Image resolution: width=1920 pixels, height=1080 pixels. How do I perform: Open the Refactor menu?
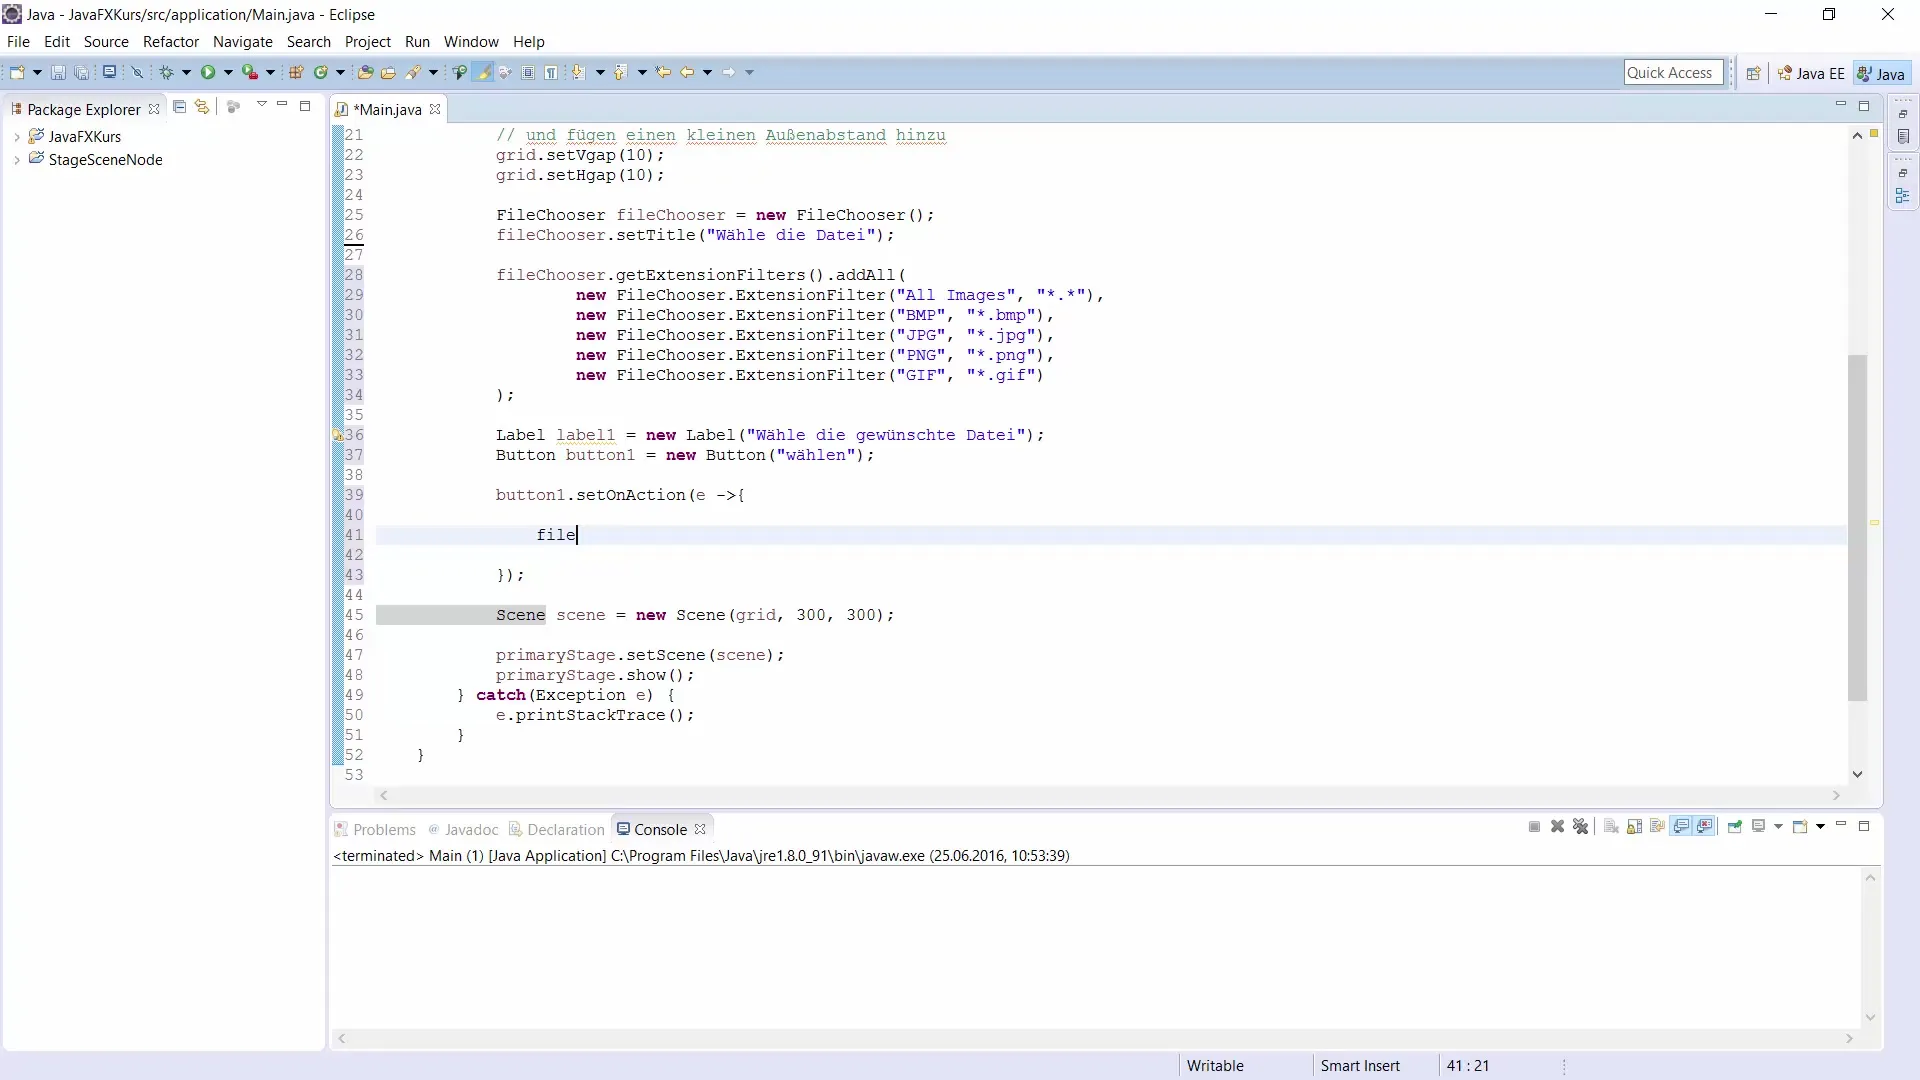tap(171, 42)
